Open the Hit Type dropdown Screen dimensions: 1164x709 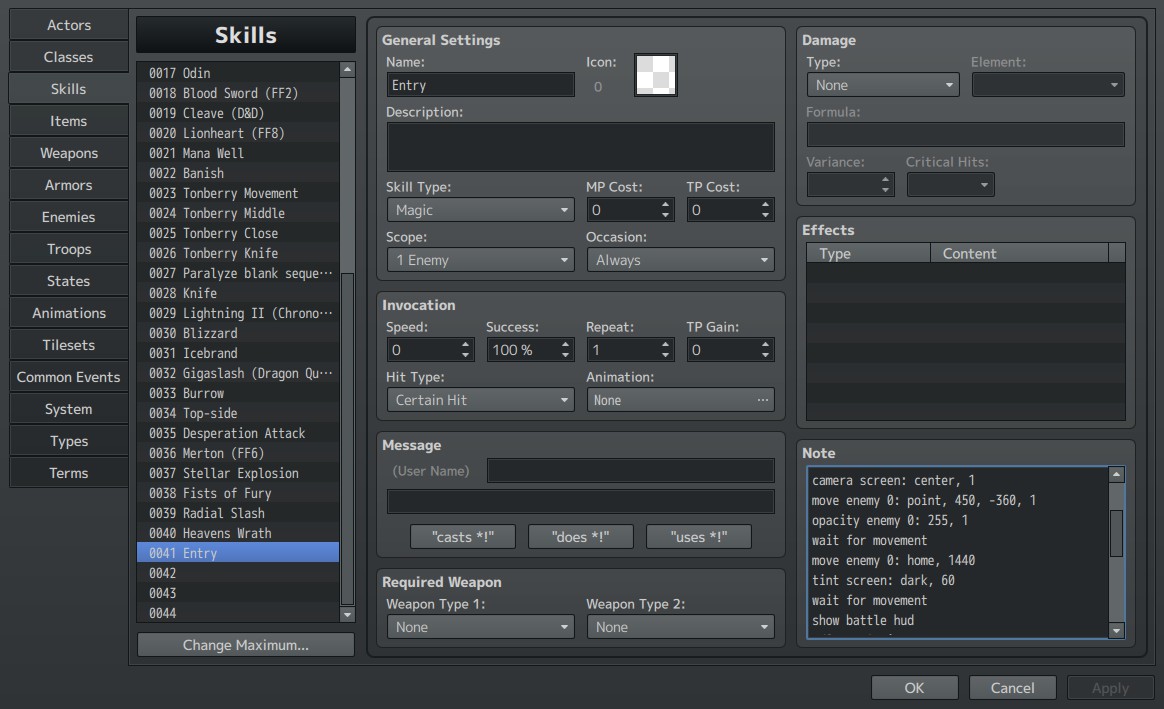[x=480, y=400]
